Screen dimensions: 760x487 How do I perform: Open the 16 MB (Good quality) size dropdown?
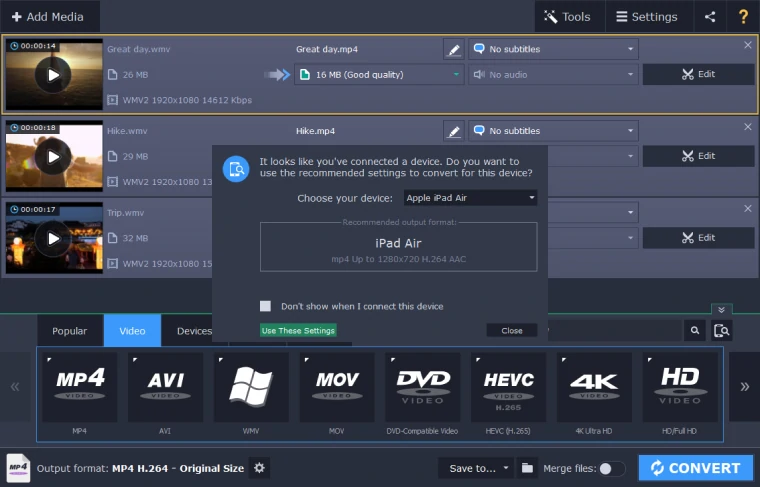380,75
